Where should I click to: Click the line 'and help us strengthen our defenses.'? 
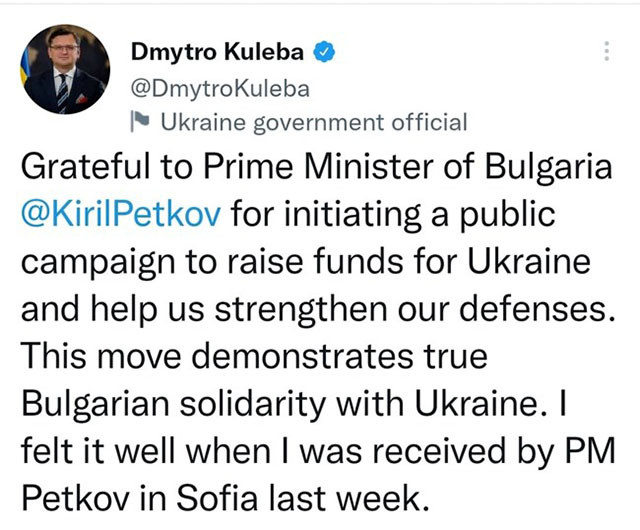318,310
